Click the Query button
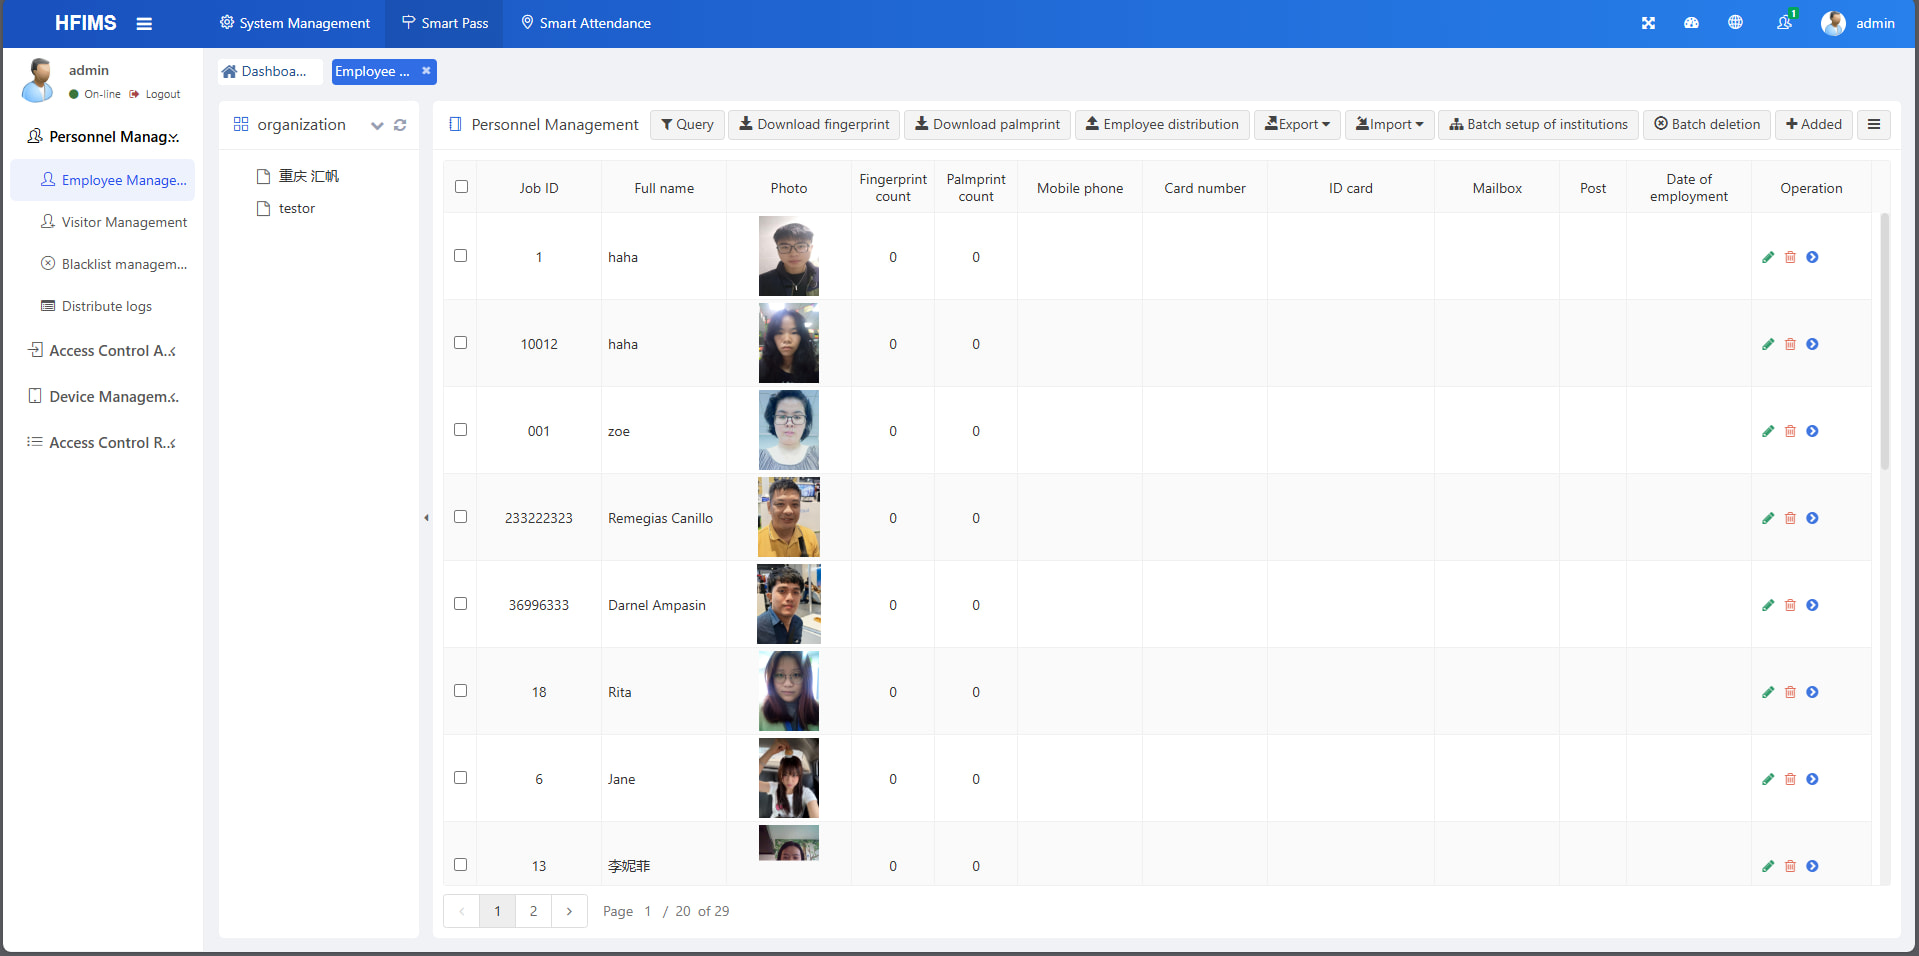This screenshot has height=956, width=1919. click(x=687, y=124)
